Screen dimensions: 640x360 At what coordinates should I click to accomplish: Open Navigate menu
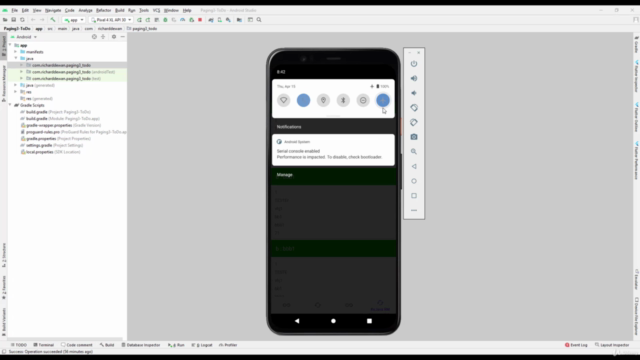[53, 10]
